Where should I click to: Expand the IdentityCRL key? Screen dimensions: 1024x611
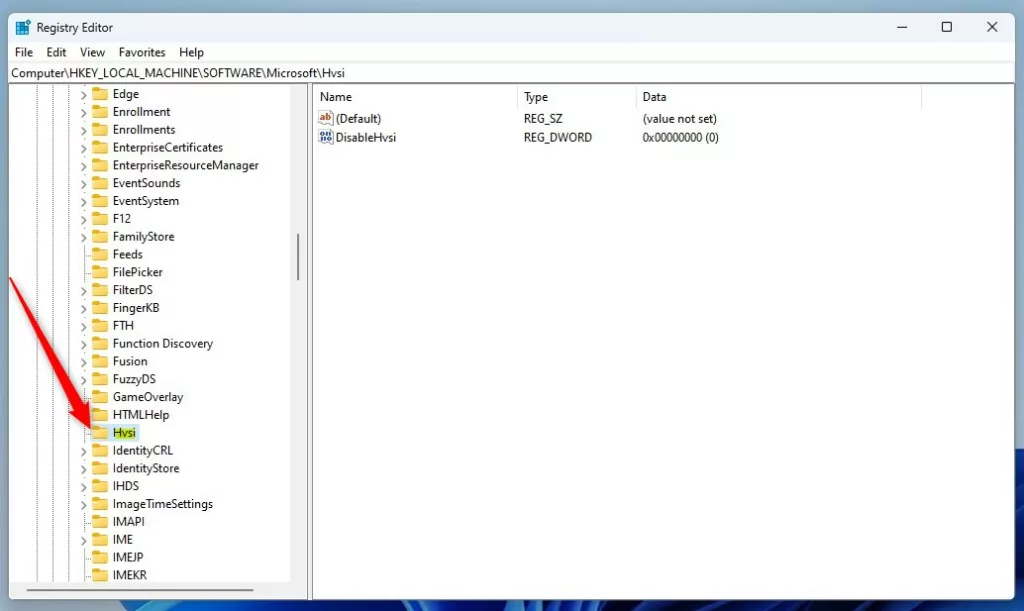83,451
